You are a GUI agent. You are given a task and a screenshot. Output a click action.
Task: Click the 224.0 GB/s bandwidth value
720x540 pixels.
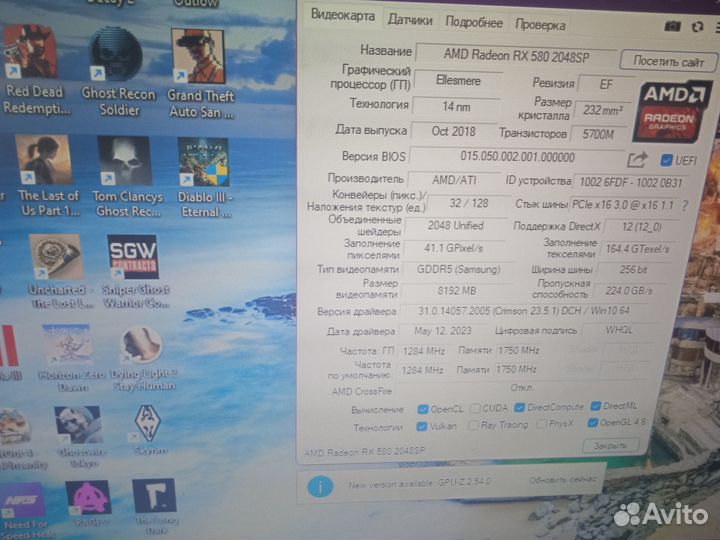628,290
